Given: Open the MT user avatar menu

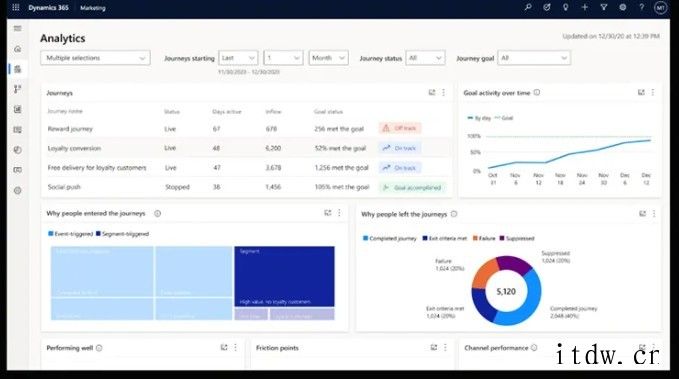Looking at the screenshot, I should [660, 8].
